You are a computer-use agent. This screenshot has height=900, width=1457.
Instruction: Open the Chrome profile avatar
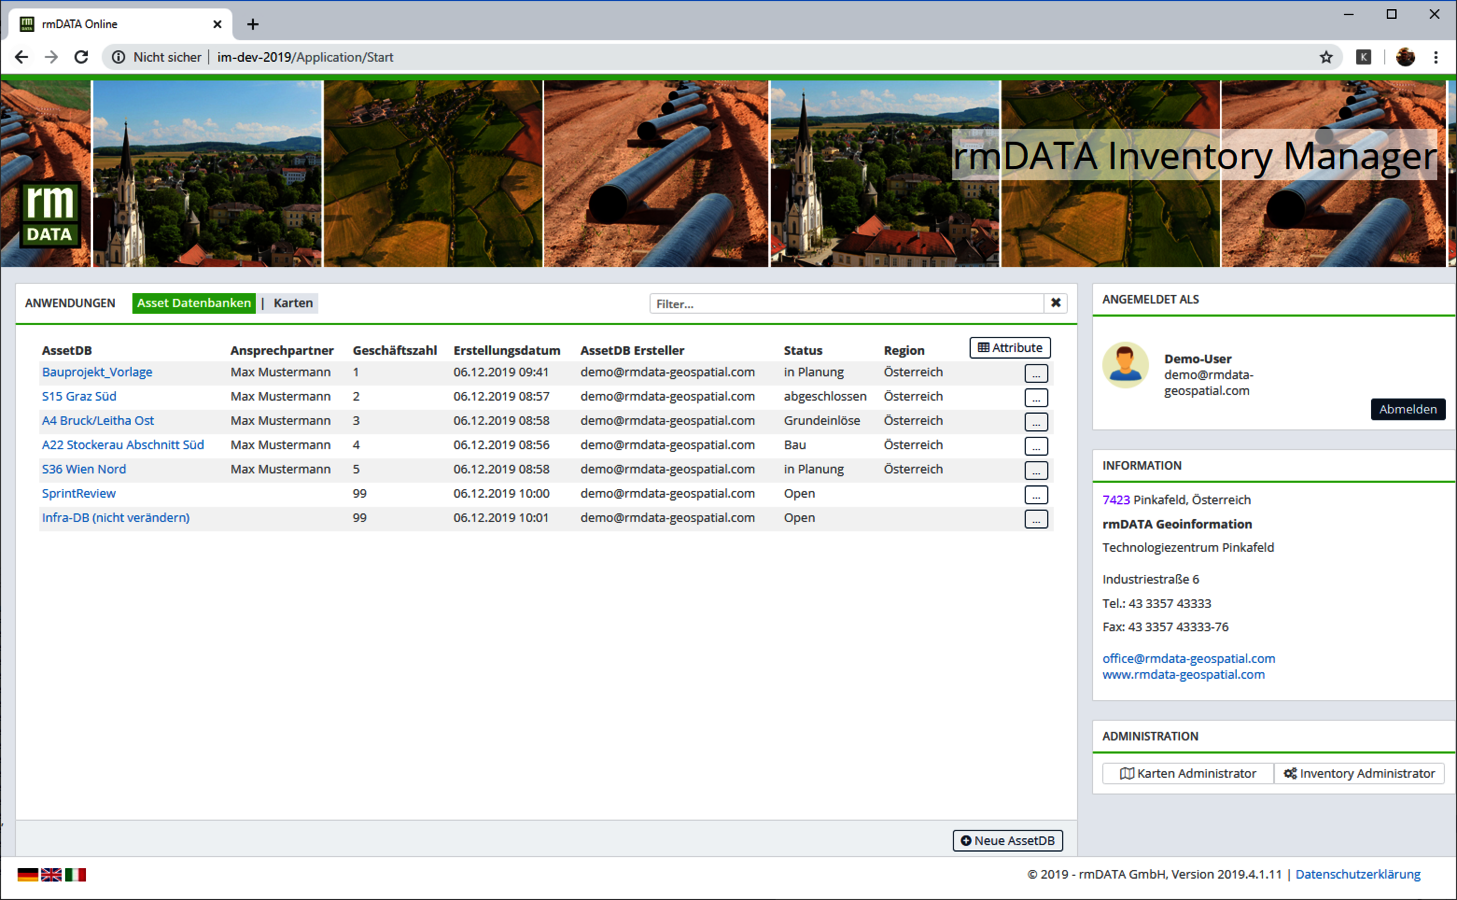point(1405,57)
